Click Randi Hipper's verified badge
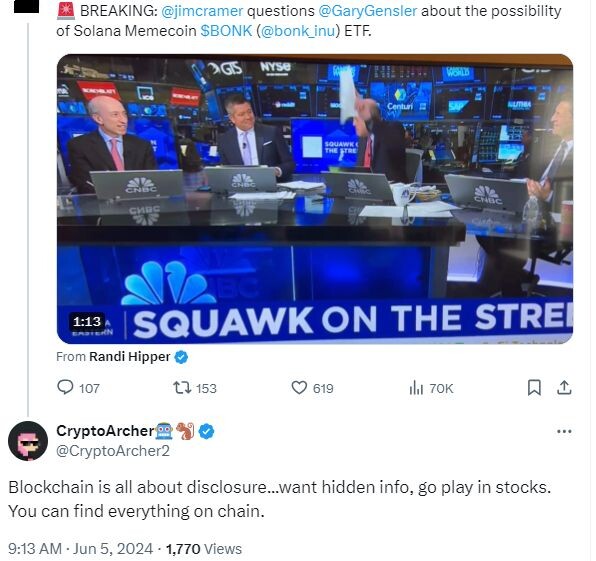Viewport: 596px width, 561px height. [181, 357]
